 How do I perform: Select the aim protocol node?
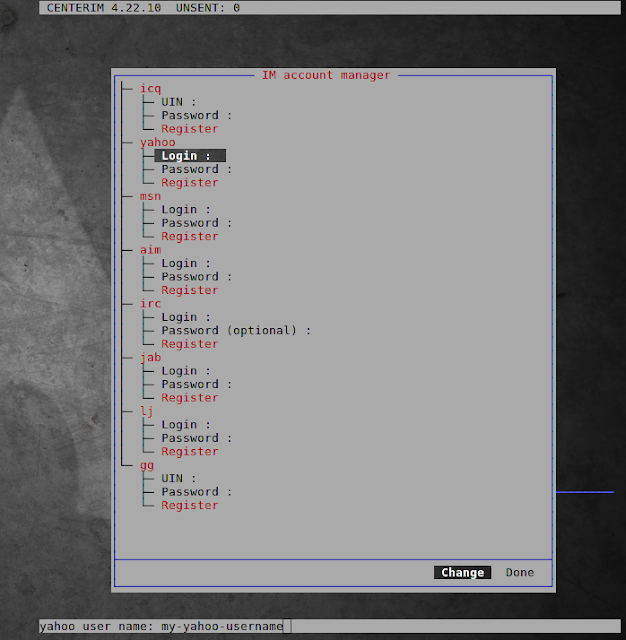(x=151, y=250)
